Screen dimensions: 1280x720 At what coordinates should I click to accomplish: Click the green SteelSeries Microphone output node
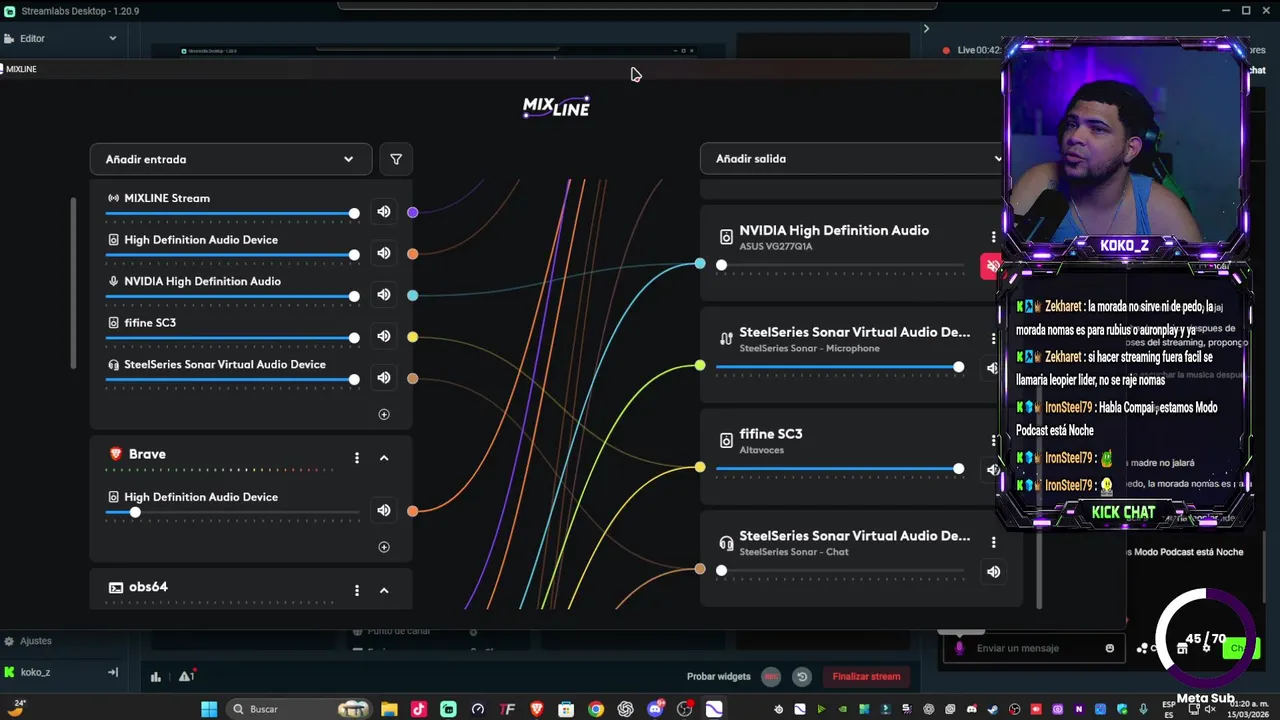[700, 366]
